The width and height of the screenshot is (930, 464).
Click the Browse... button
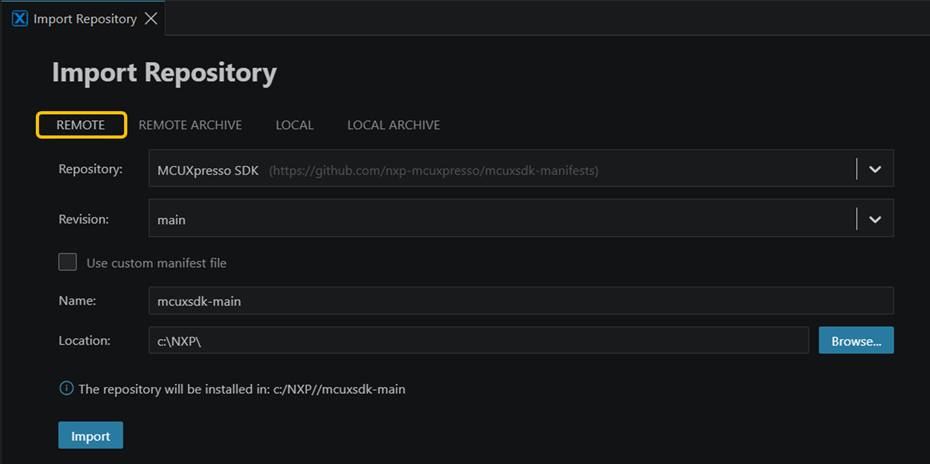[x=856, y=341]
